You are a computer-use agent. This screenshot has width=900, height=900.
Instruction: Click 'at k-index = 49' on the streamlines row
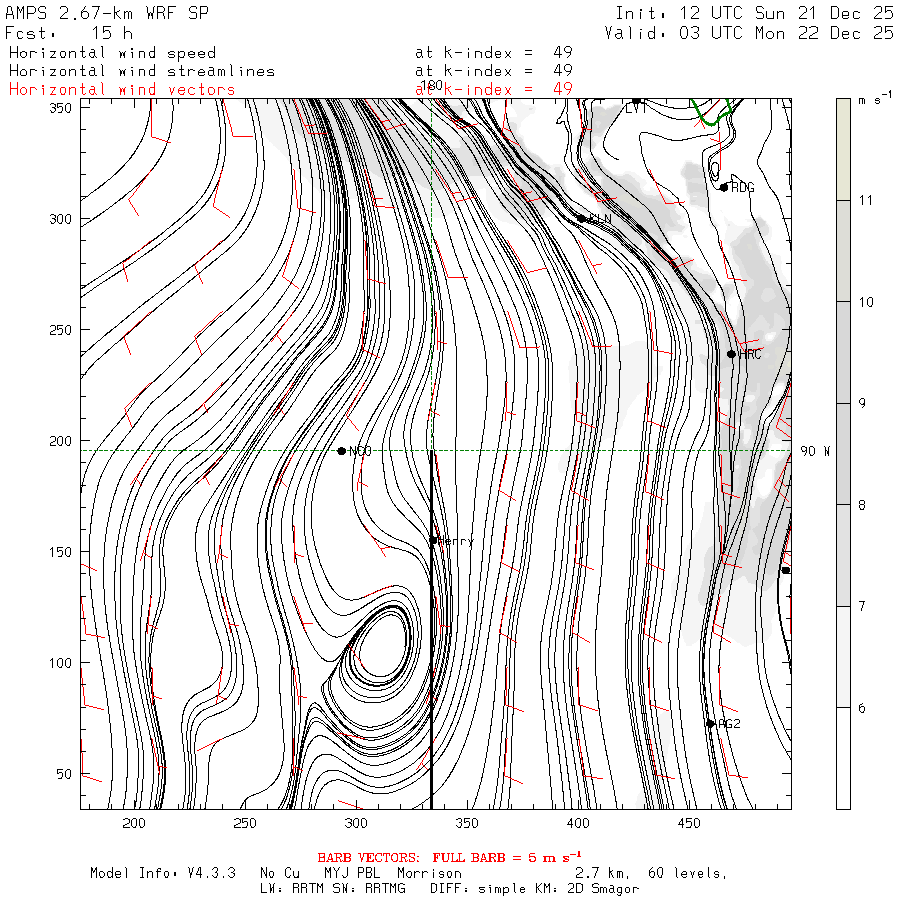click(494, 71)
